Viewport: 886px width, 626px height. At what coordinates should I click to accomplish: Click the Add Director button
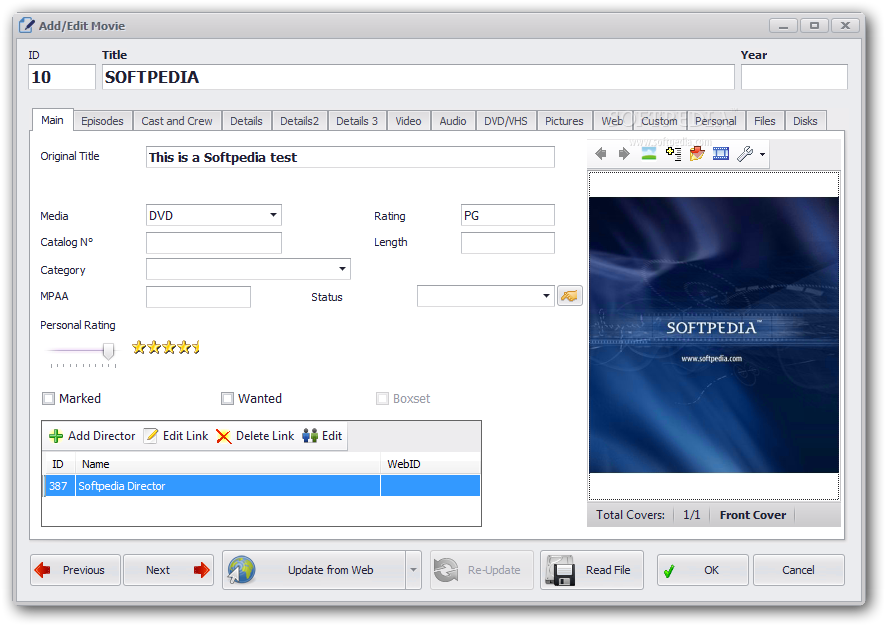tap(92, 436)
